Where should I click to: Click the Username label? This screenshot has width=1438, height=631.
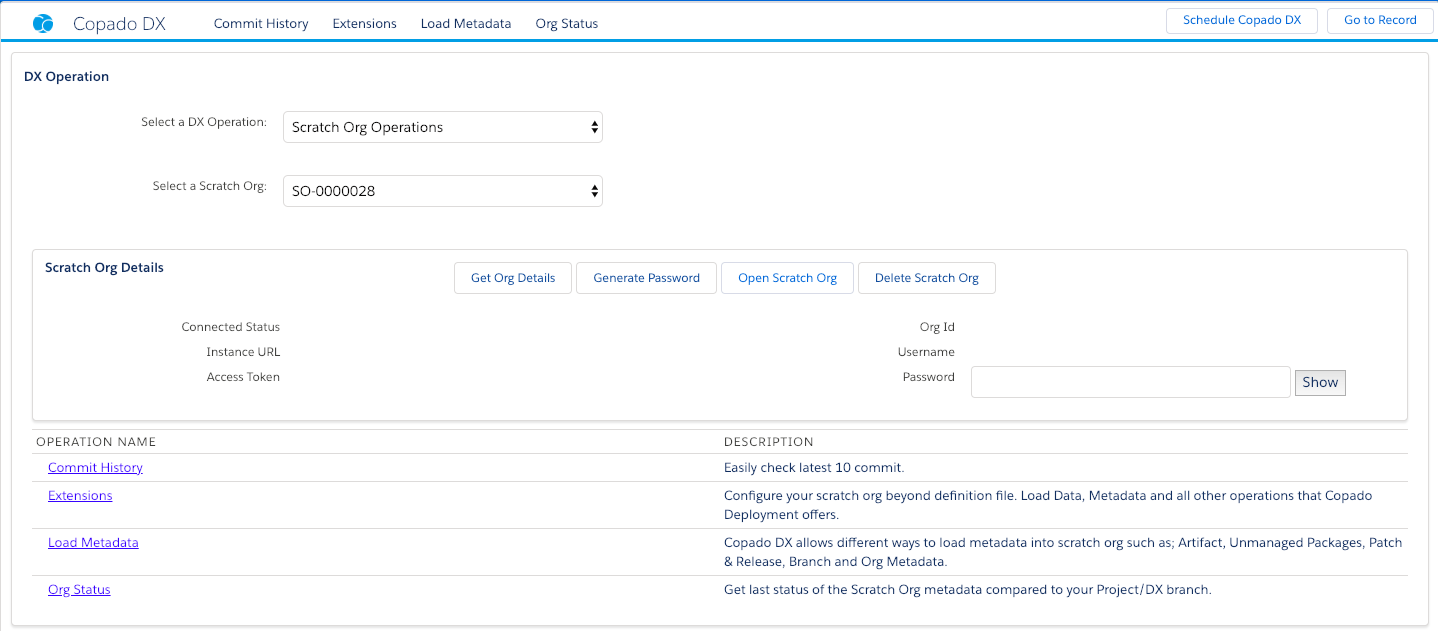926,352
